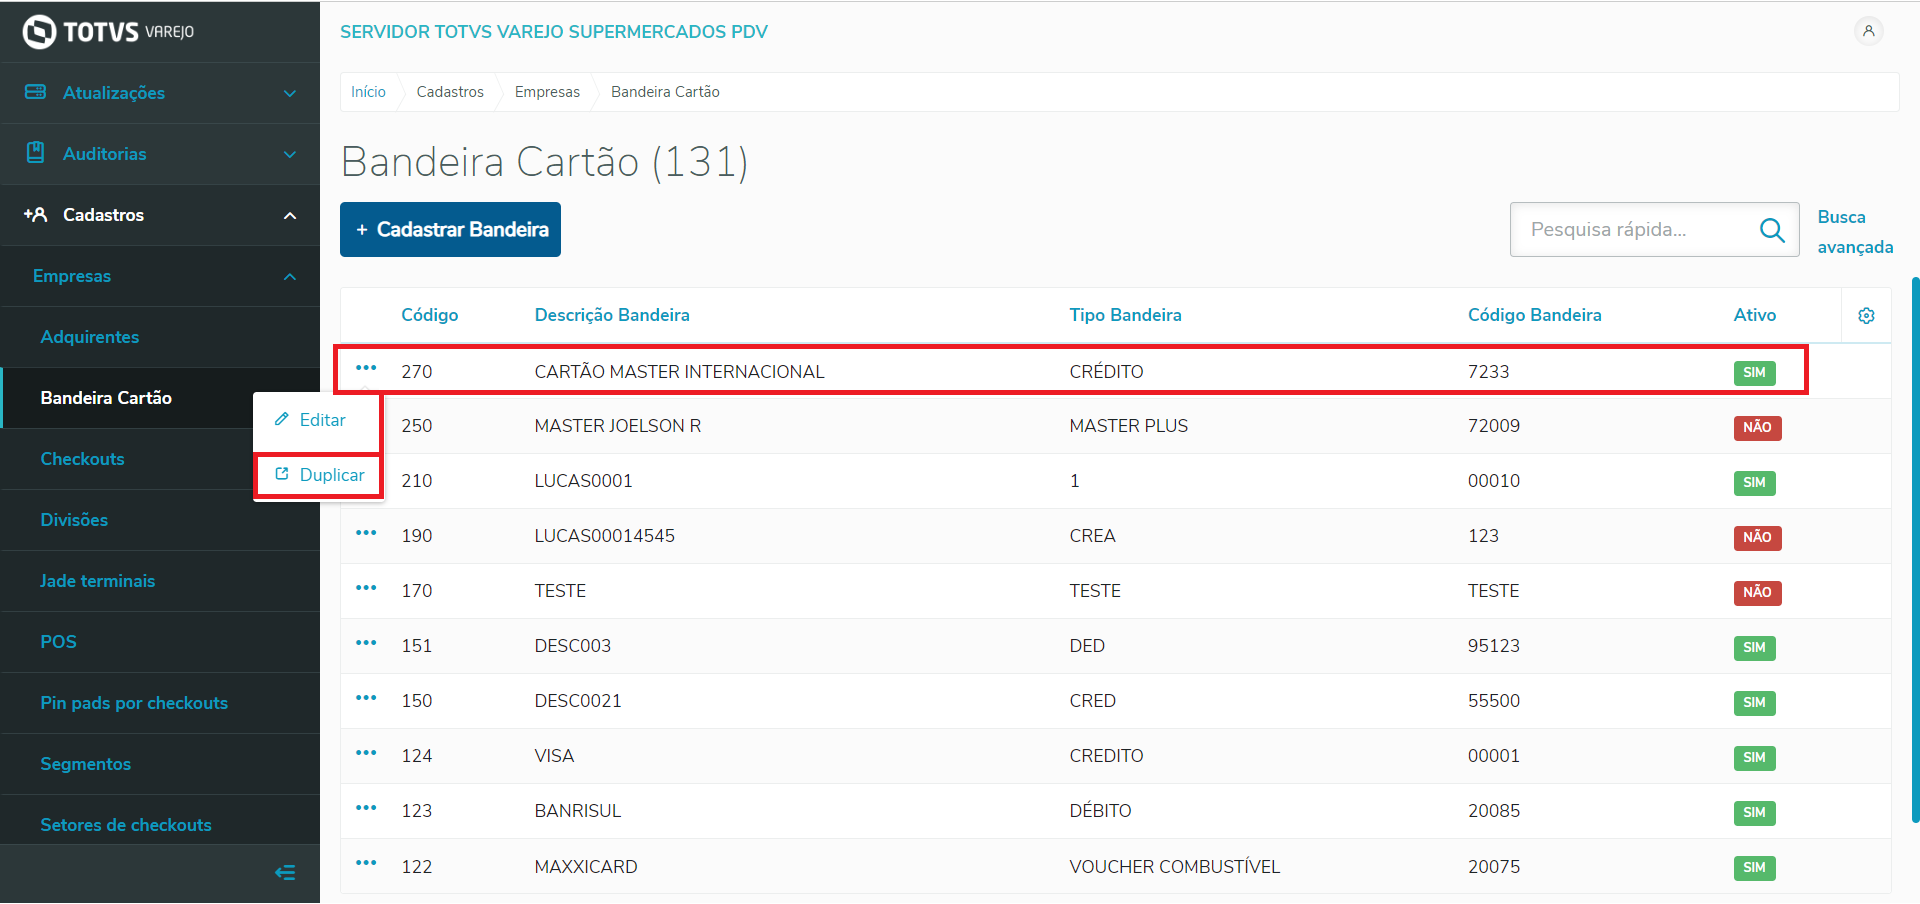This screenshot has height=904, width=1920.
Task: Collapse the sidebar menu icon
Action: pyautogui.click(x=285, y=873)
